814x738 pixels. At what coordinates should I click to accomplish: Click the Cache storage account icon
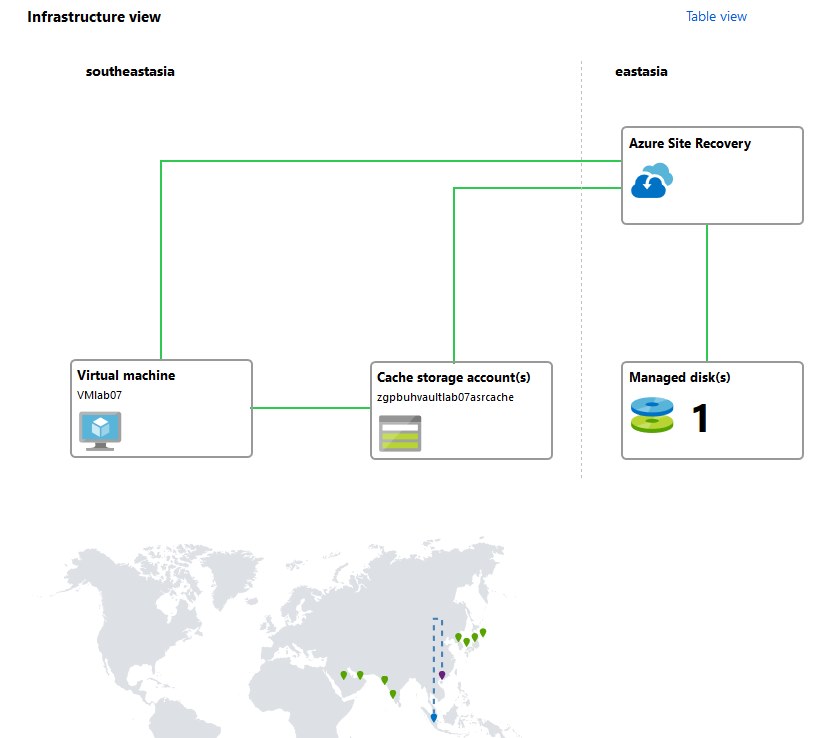pyautogui.click(x=399, y=433)
